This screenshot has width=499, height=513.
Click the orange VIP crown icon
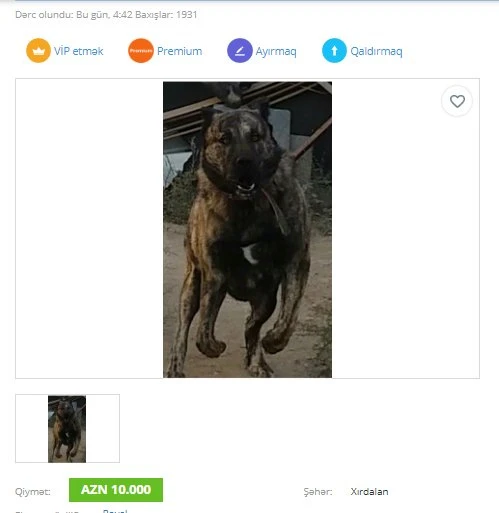point(38,51)
